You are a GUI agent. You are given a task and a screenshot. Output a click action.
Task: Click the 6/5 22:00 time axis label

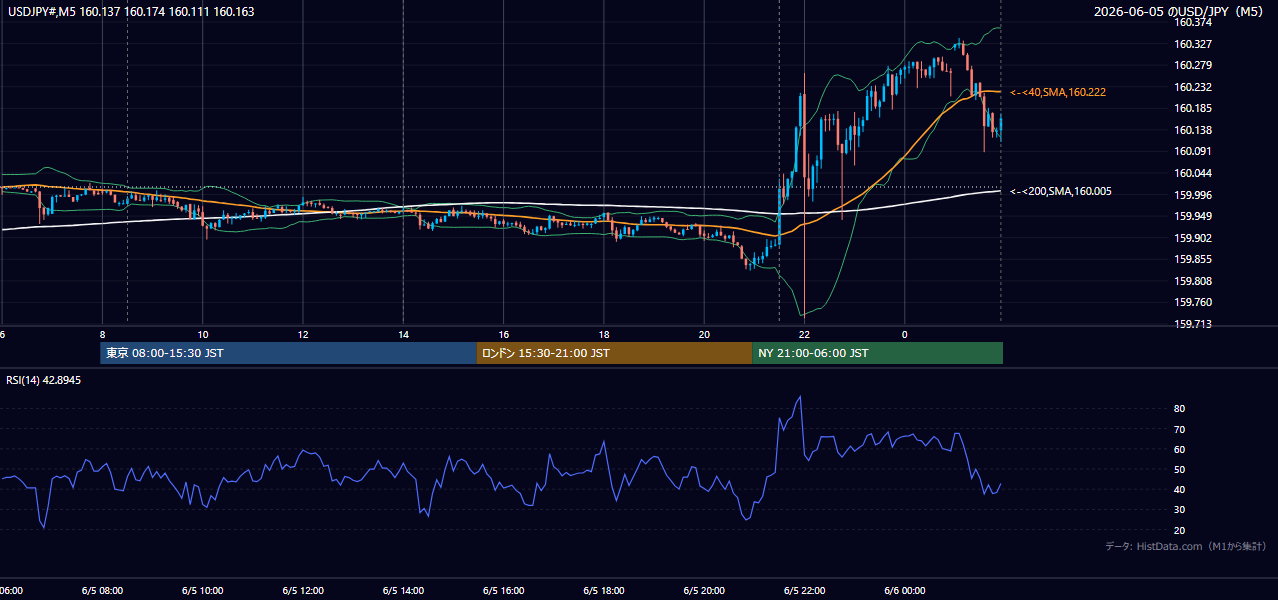[804, 590]
